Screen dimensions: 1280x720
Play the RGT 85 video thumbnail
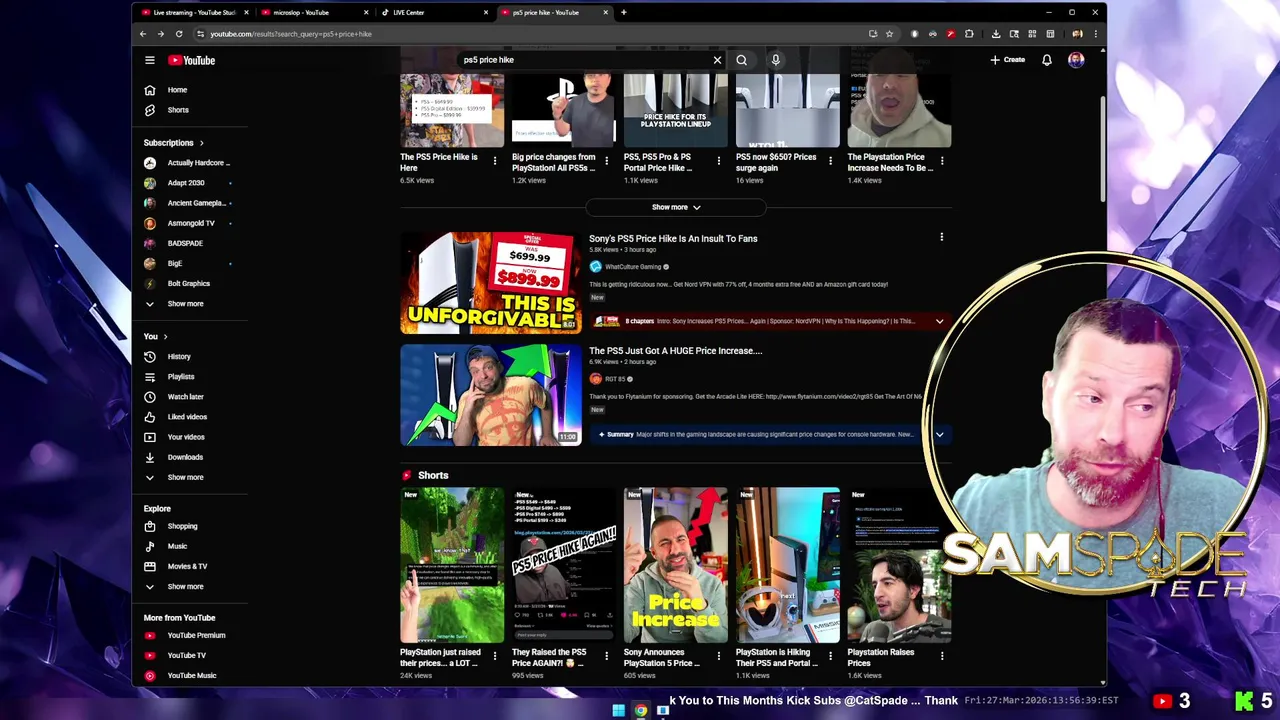(x=490, y=395)
